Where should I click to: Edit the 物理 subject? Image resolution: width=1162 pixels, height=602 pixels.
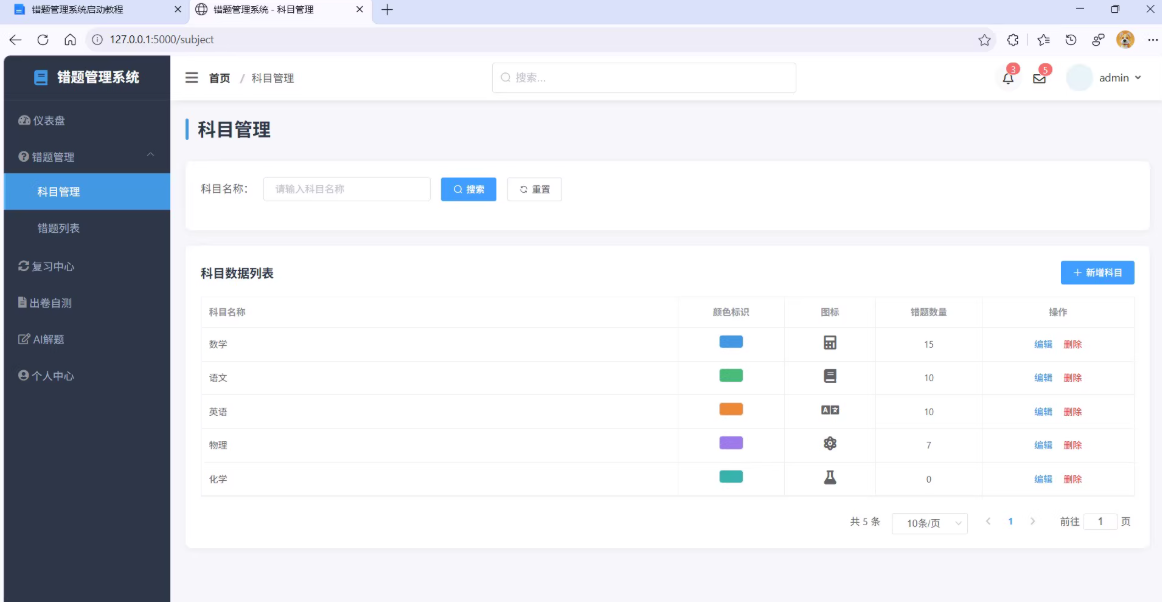[x=1043, y=445]
